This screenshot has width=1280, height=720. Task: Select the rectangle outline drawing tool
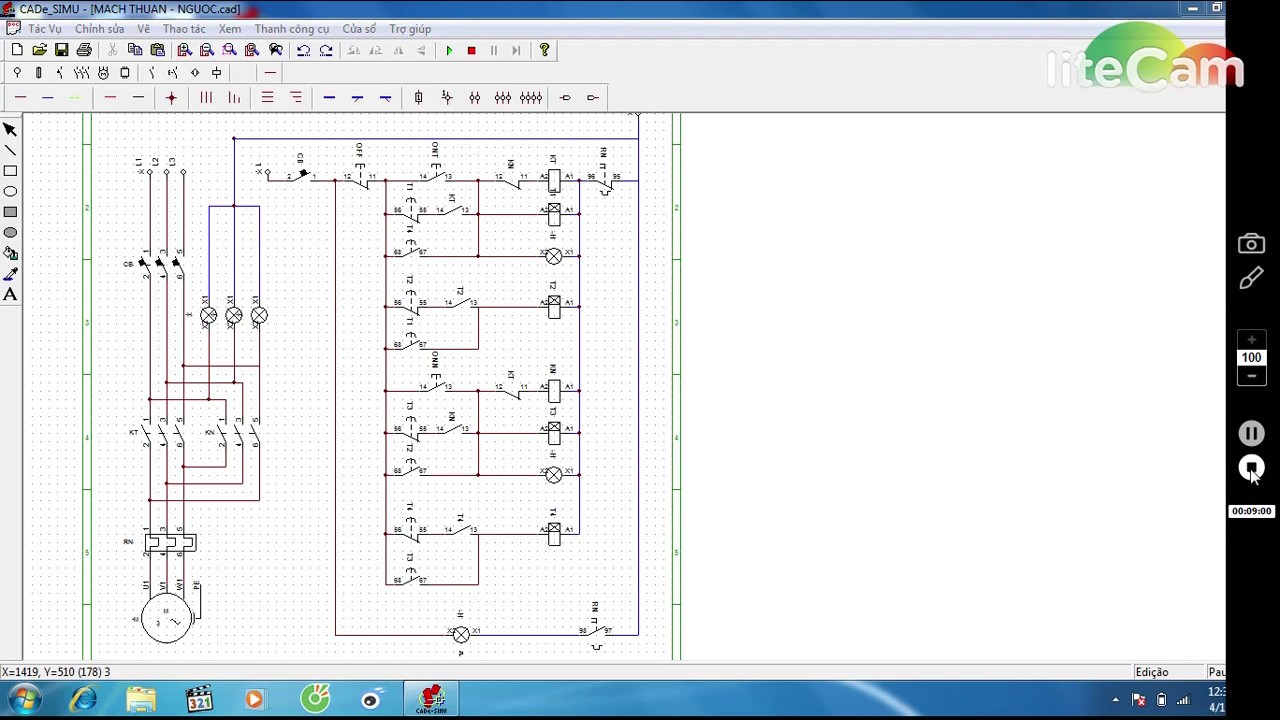10,171
